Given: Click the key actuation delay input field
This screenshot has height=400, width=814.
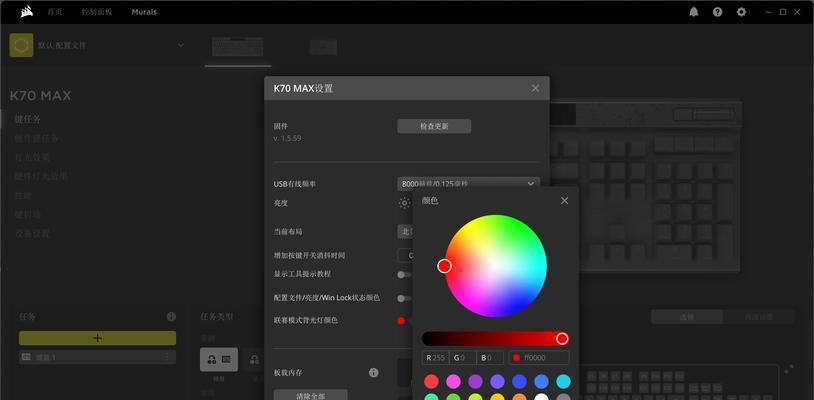Looking at the screenshot, I should (405, 255).
